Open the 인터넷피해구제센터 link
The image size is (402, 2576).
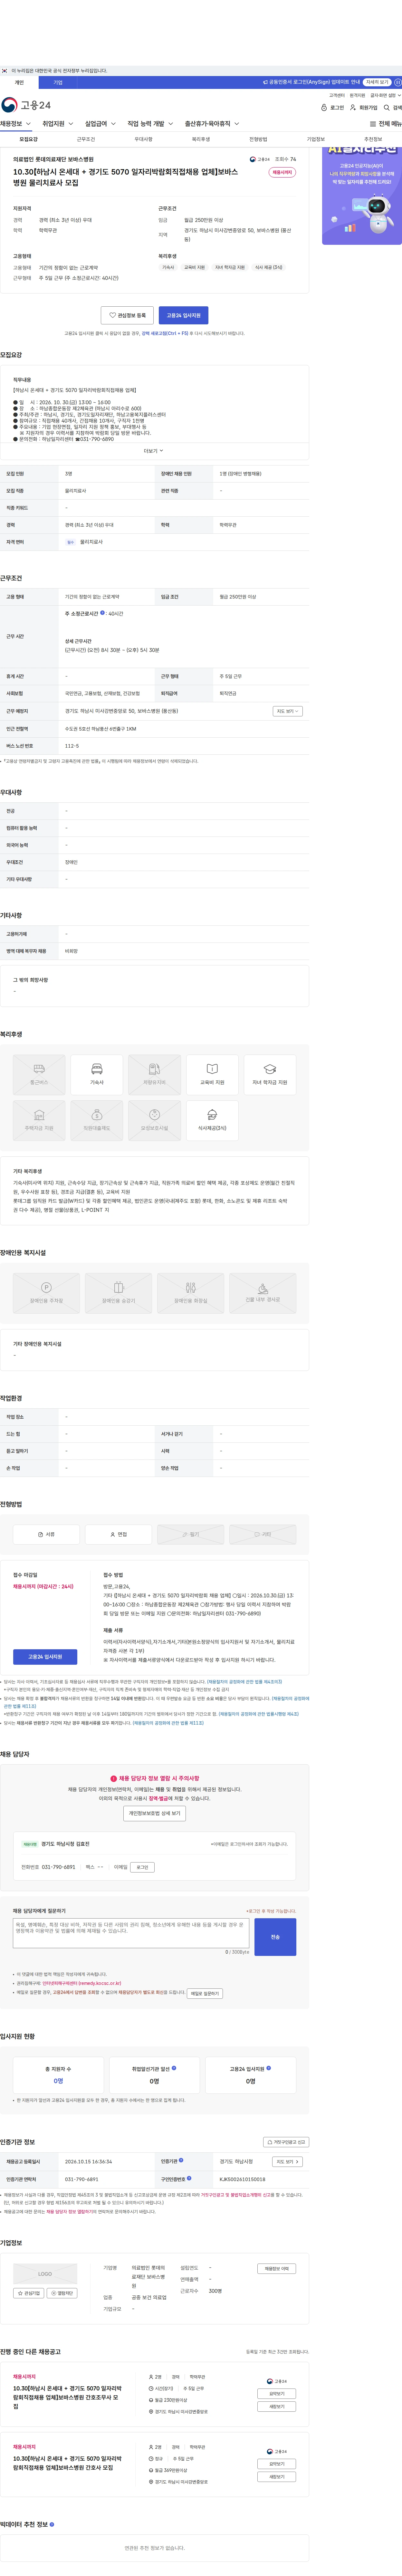82,1983
